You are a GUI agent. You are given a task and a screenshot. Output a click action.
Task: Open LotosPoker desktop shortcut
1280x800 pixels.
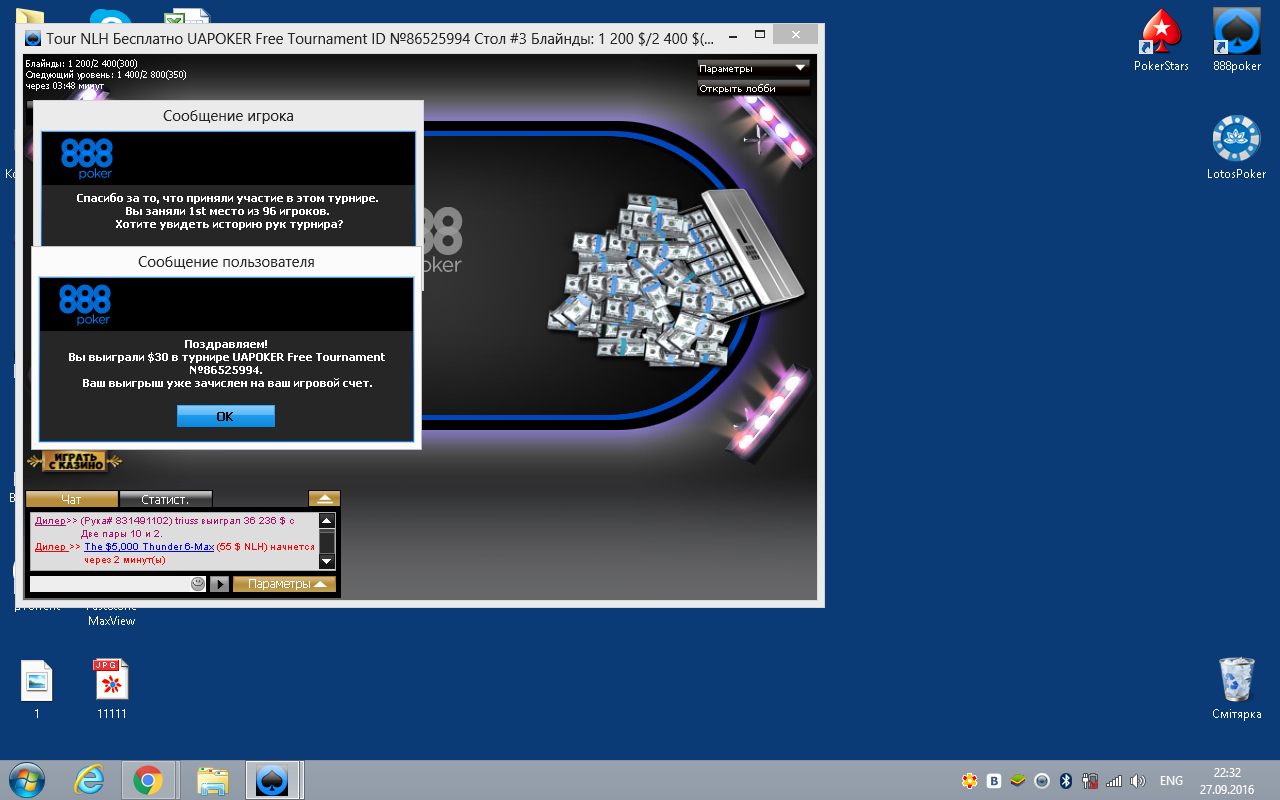pos(1237,147)
